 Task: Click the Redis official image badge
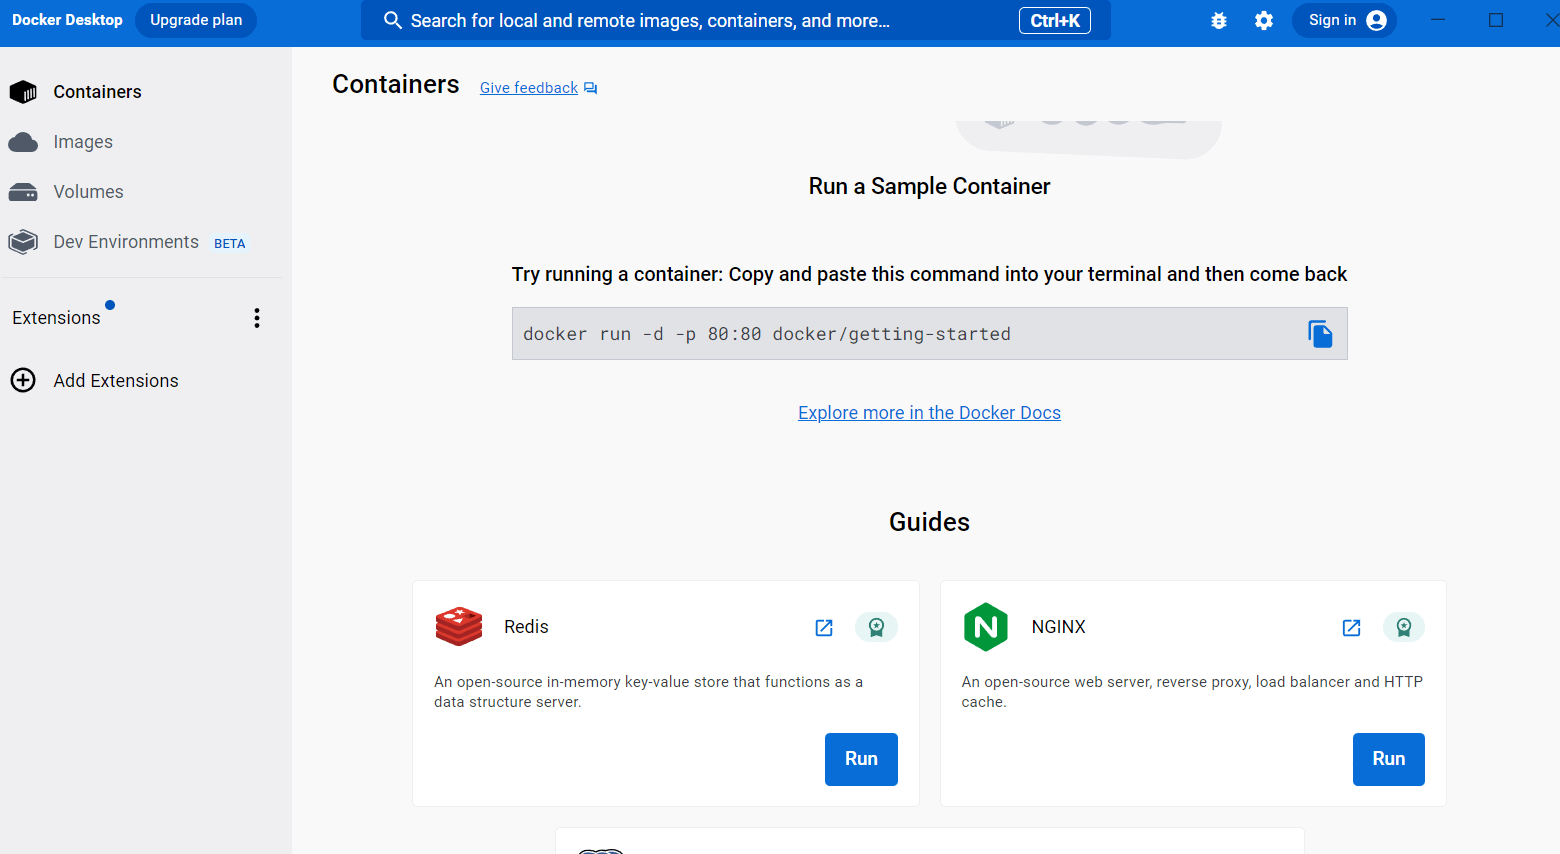876,627
